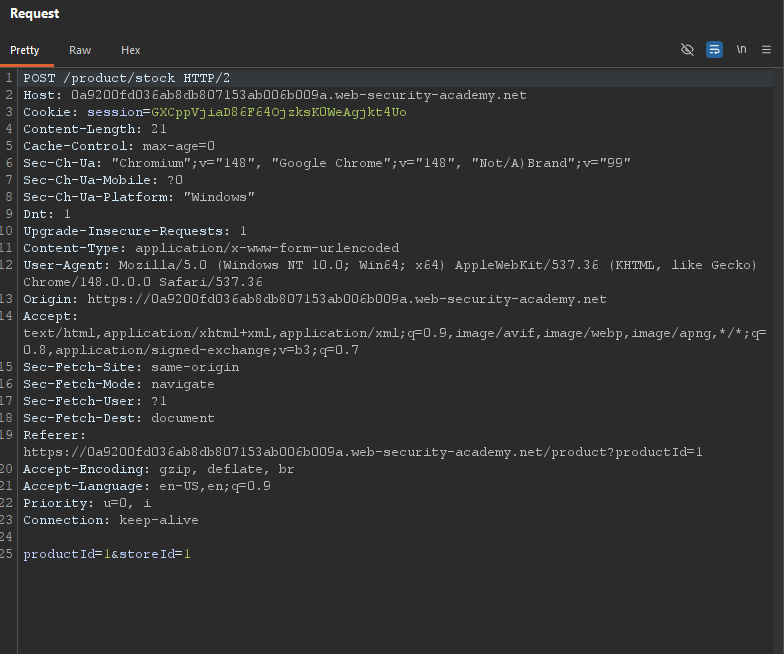Switch to the Hex tab

click(130, 50)
